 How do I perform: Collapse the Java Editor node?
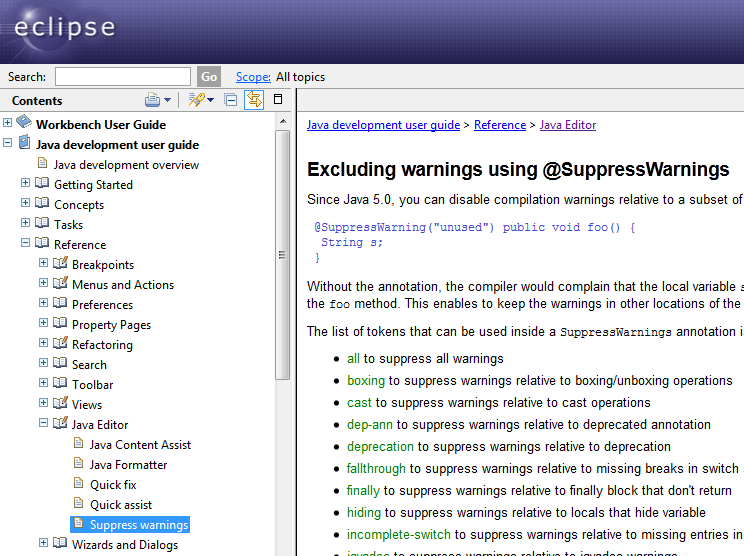(x=43, y=422)
